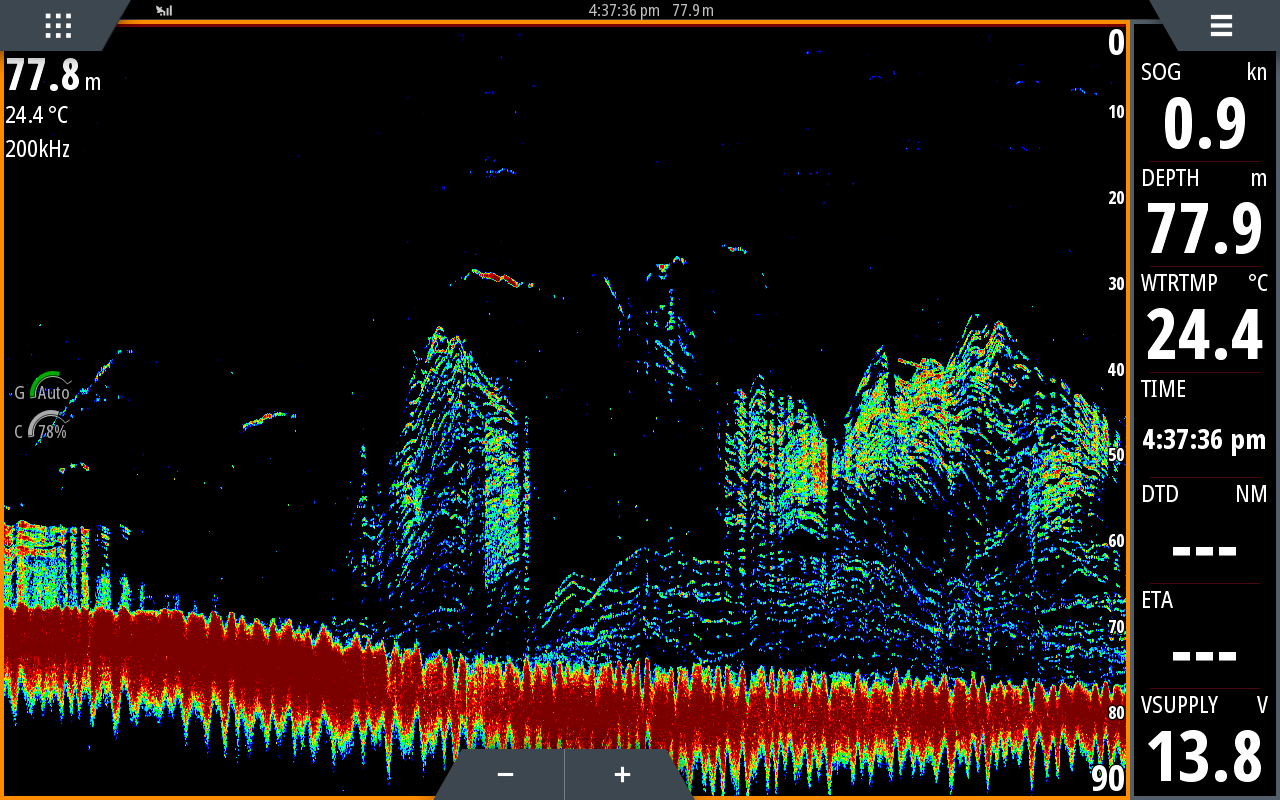Select the DTD distance data tile
The width and height of the screenshot is (1280, 800).
(x=1204, y=531)
